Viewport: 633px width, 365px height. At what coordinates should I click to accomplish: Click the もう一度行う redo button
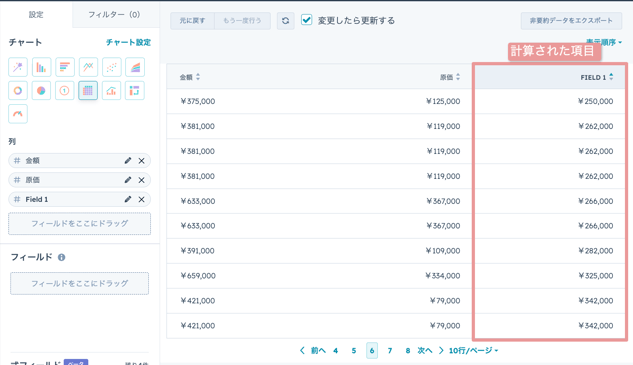(242, 21)
